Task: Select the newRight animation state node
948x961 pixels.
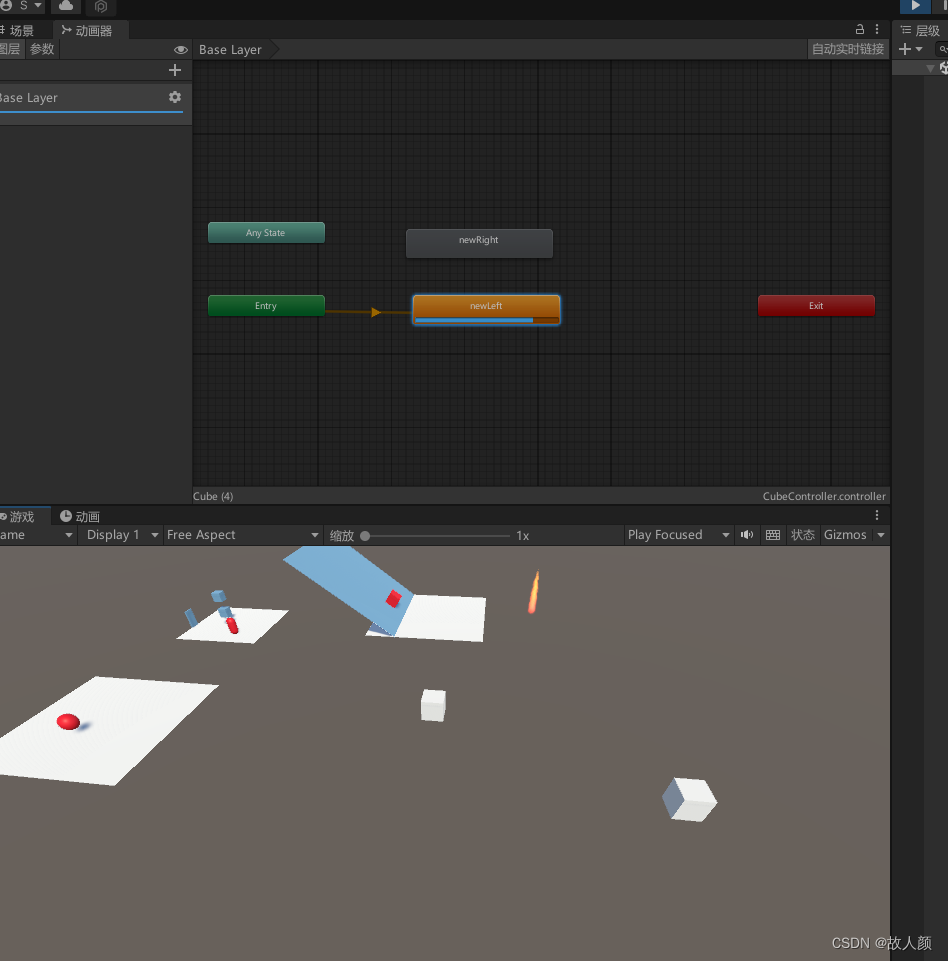Action: pyautogui.click(x=479, y=243)
